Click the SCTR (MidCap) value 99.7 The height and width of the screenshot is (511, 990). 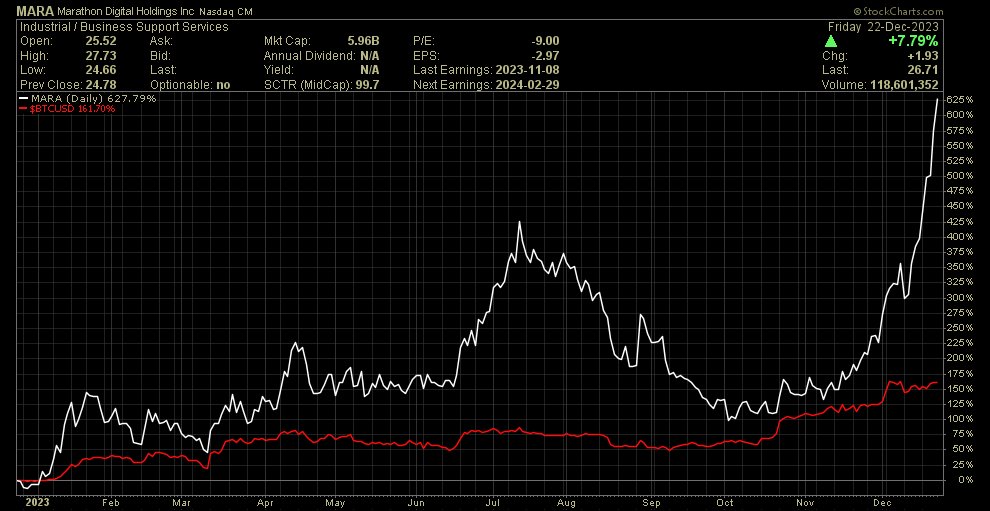tap(367, 85)
